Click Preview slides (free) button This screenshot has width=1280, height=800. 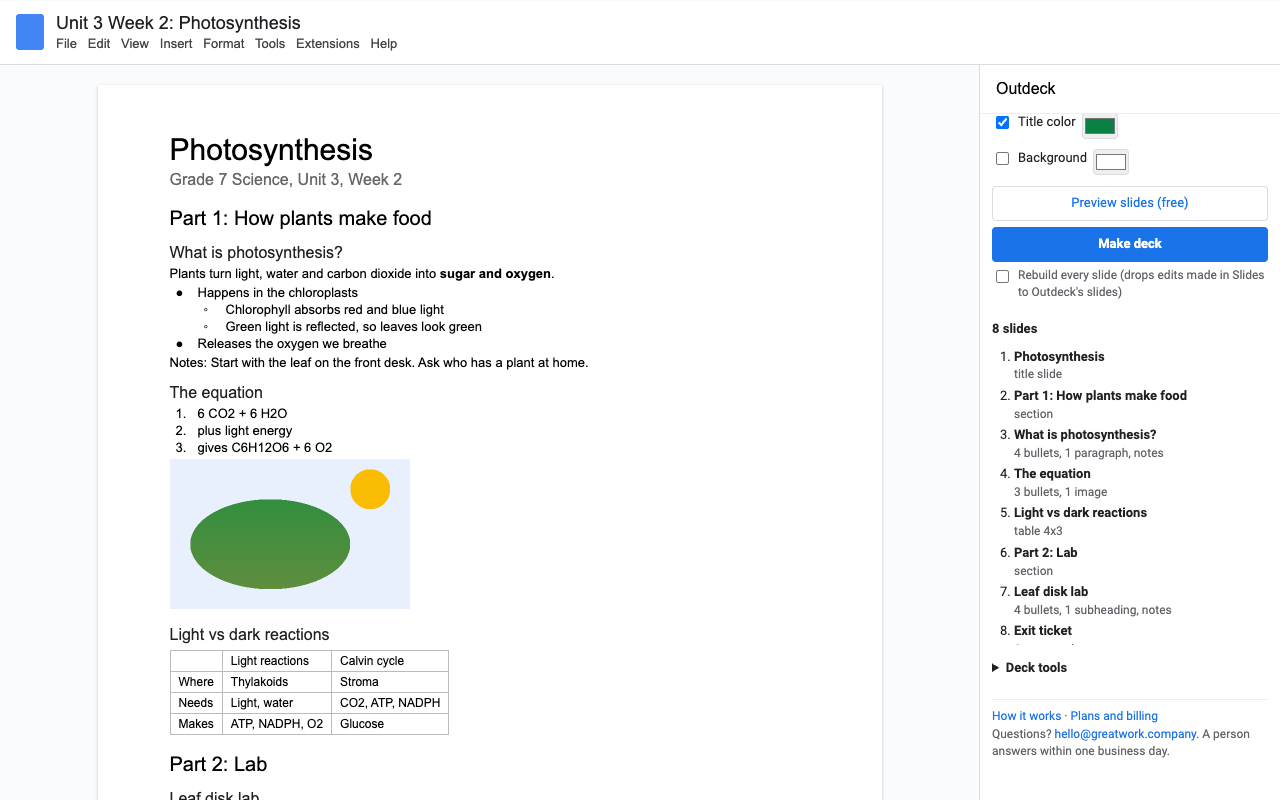pos(1130,203)
